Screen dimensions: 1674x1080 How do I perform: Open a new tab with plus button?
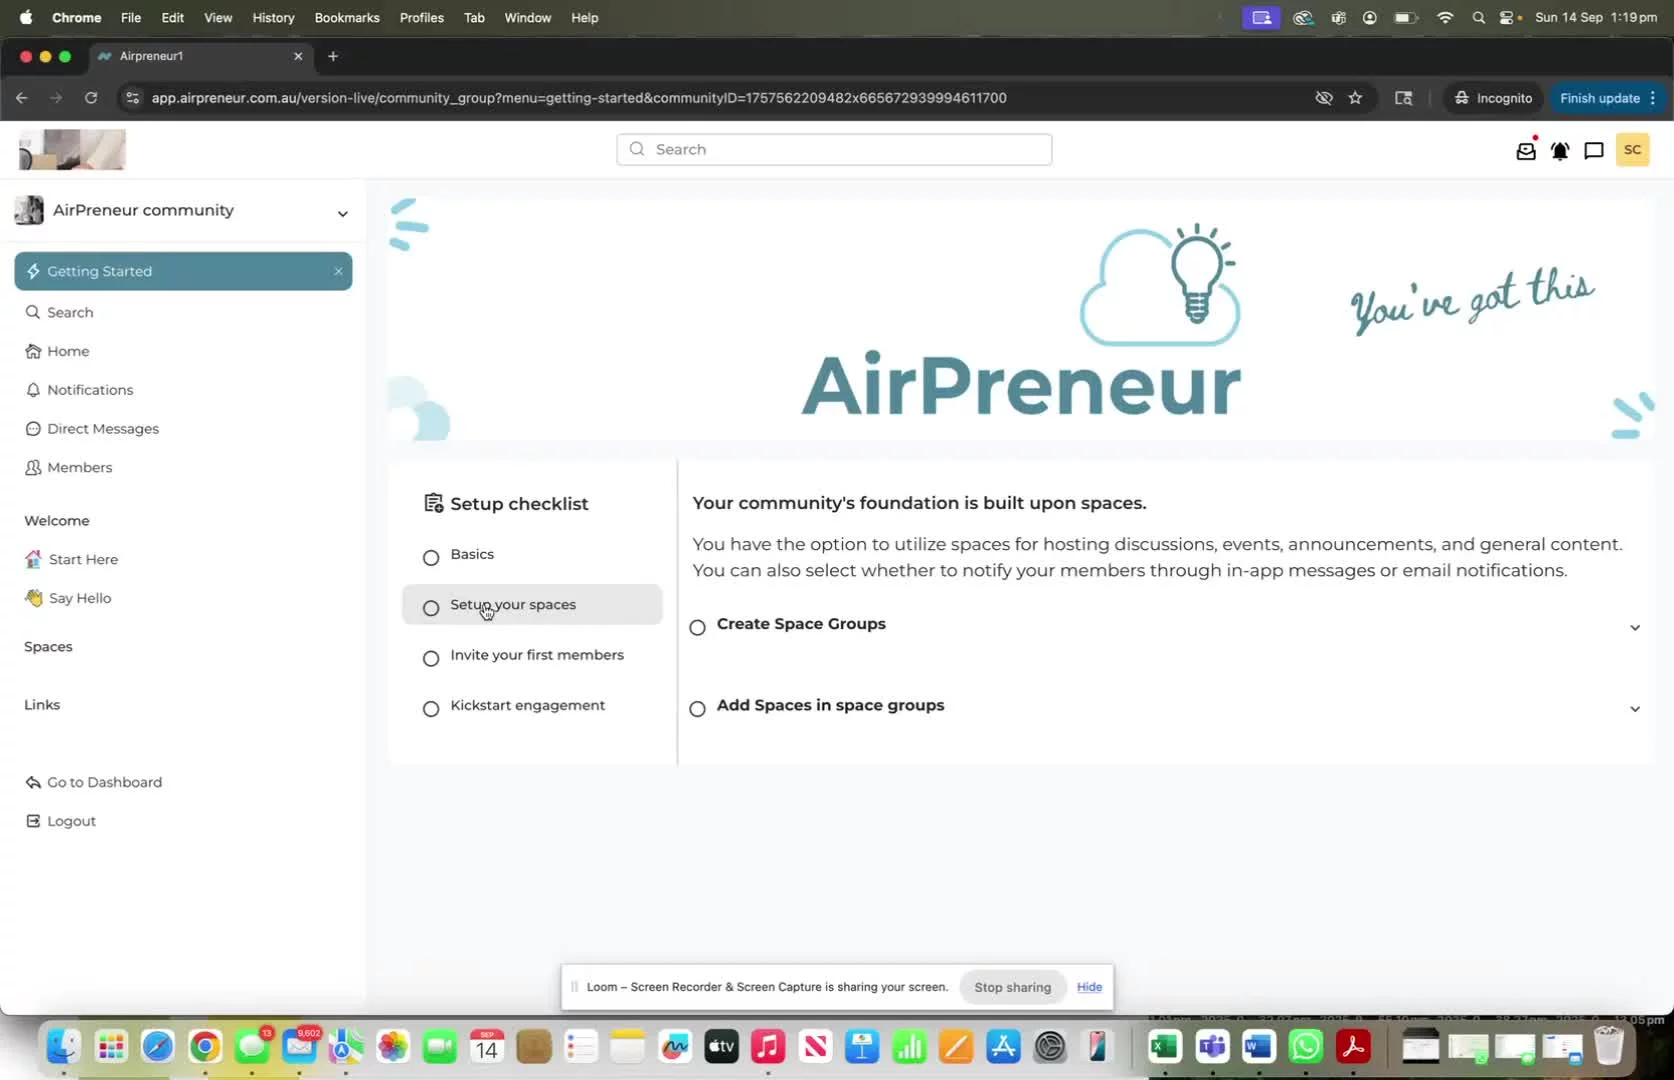(x=333, y=56)
